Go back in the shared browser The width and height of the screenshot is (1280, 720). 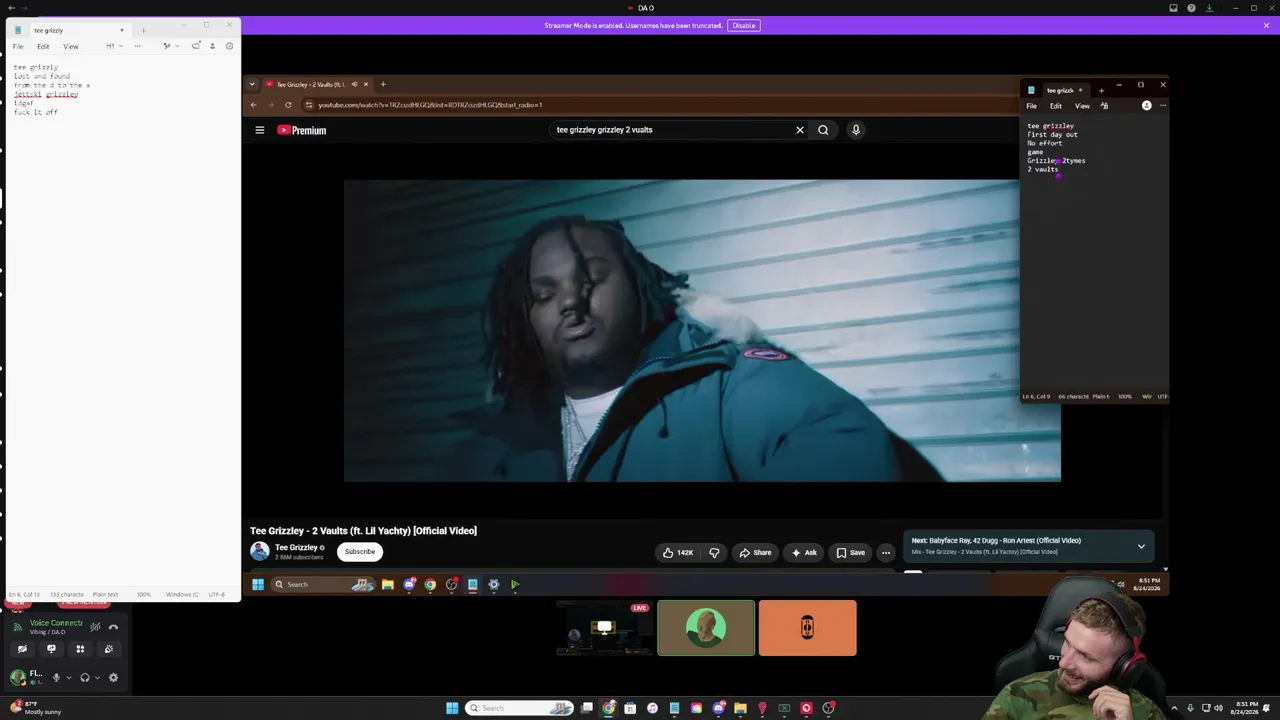pyautogui.click(x=253, y=105)
